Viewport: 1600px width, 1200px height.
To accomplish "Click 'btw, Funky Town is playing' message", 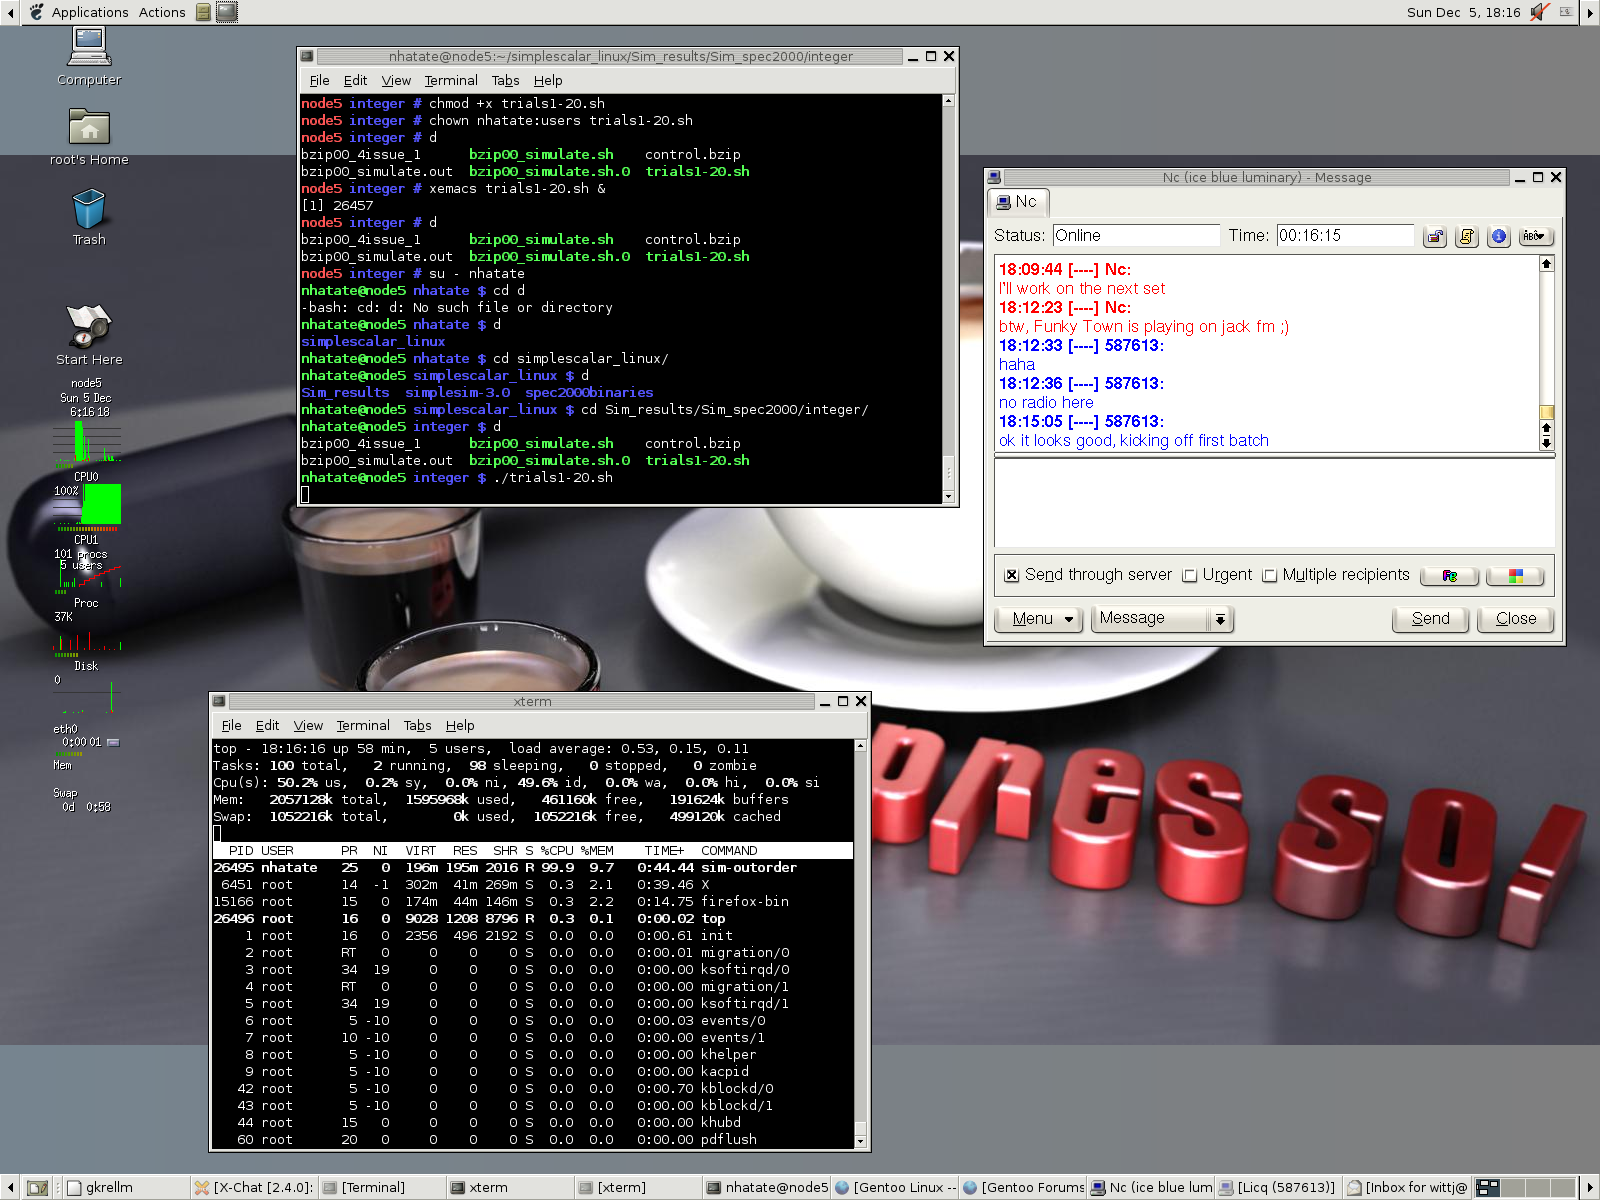I will pyautogui.click(x=1144, y=326).
